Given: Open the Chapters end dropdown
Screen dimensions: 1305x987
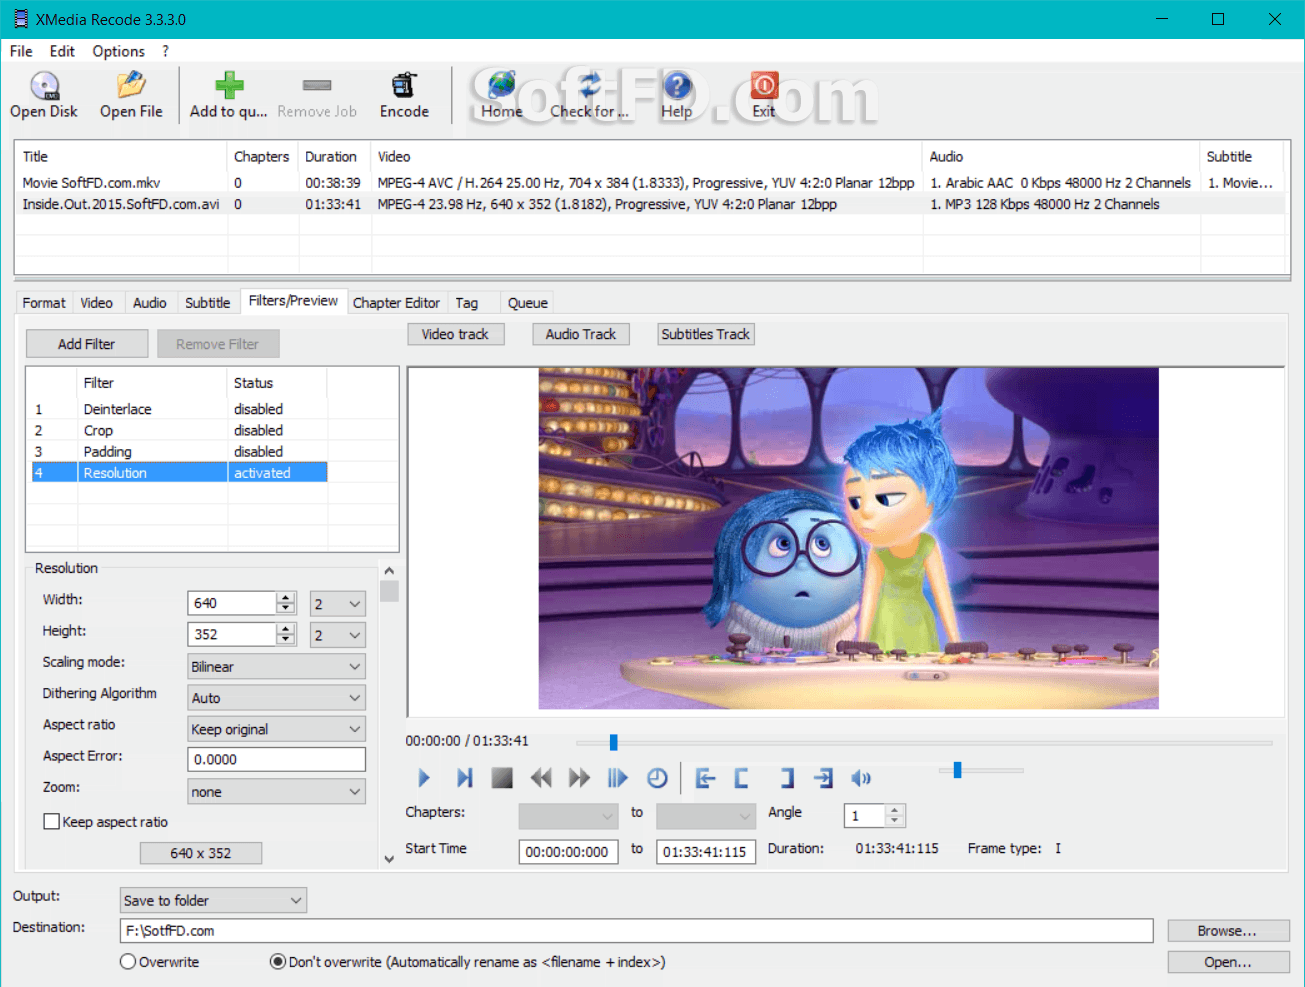Looking at the screenshot, I should point(706,816).
